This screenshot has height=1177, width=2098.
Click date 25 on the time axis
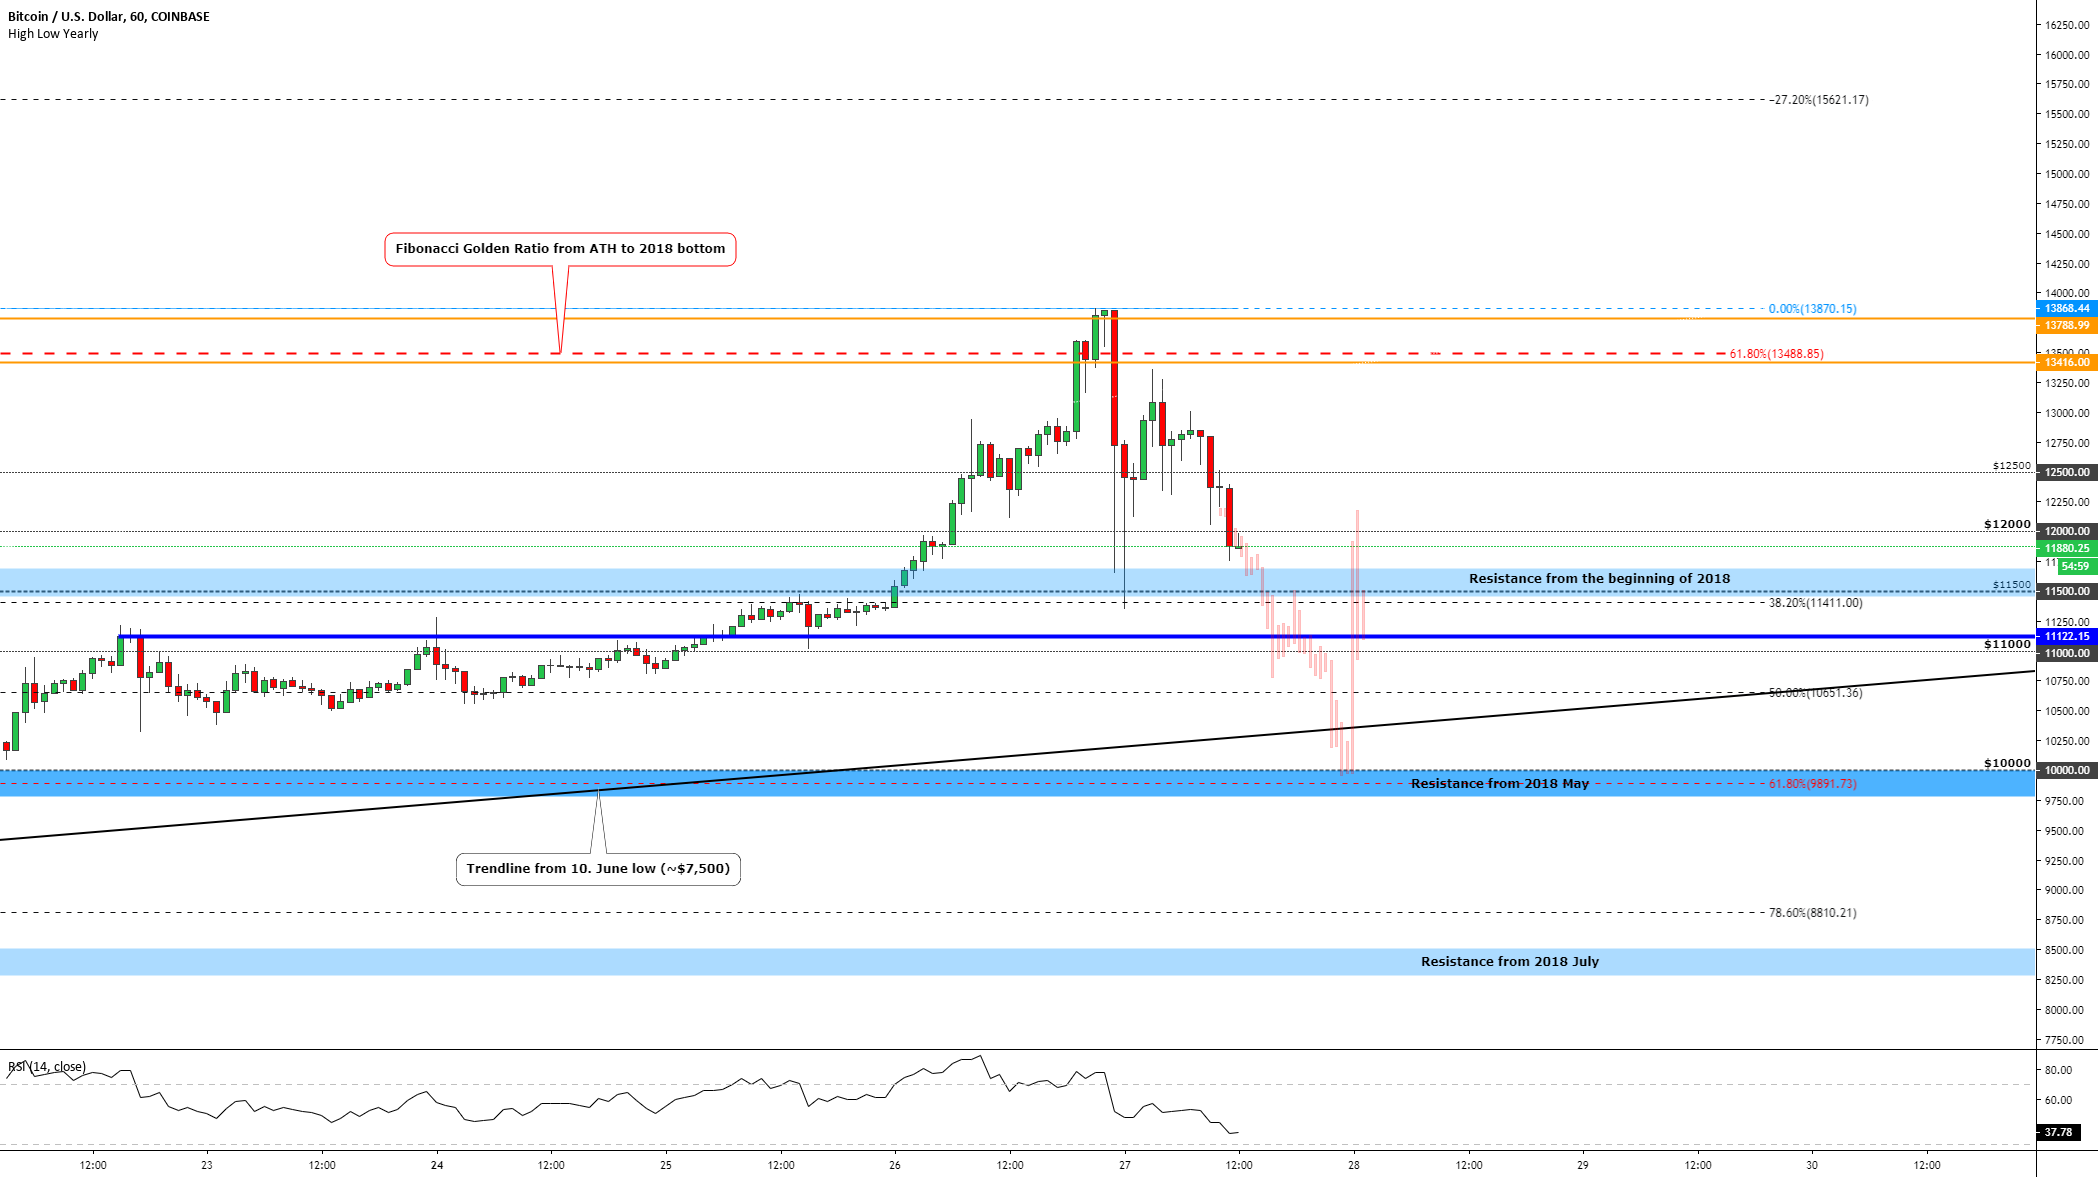666,1165
